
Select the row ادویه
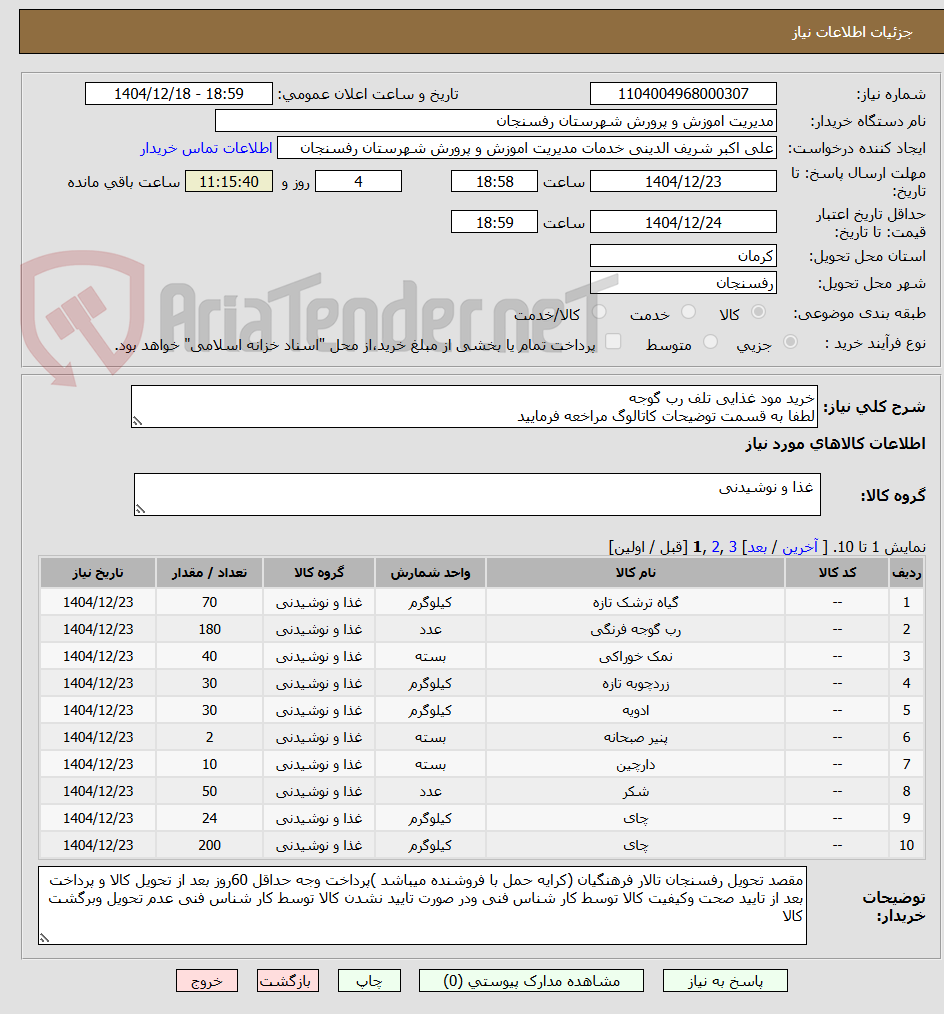482,710
